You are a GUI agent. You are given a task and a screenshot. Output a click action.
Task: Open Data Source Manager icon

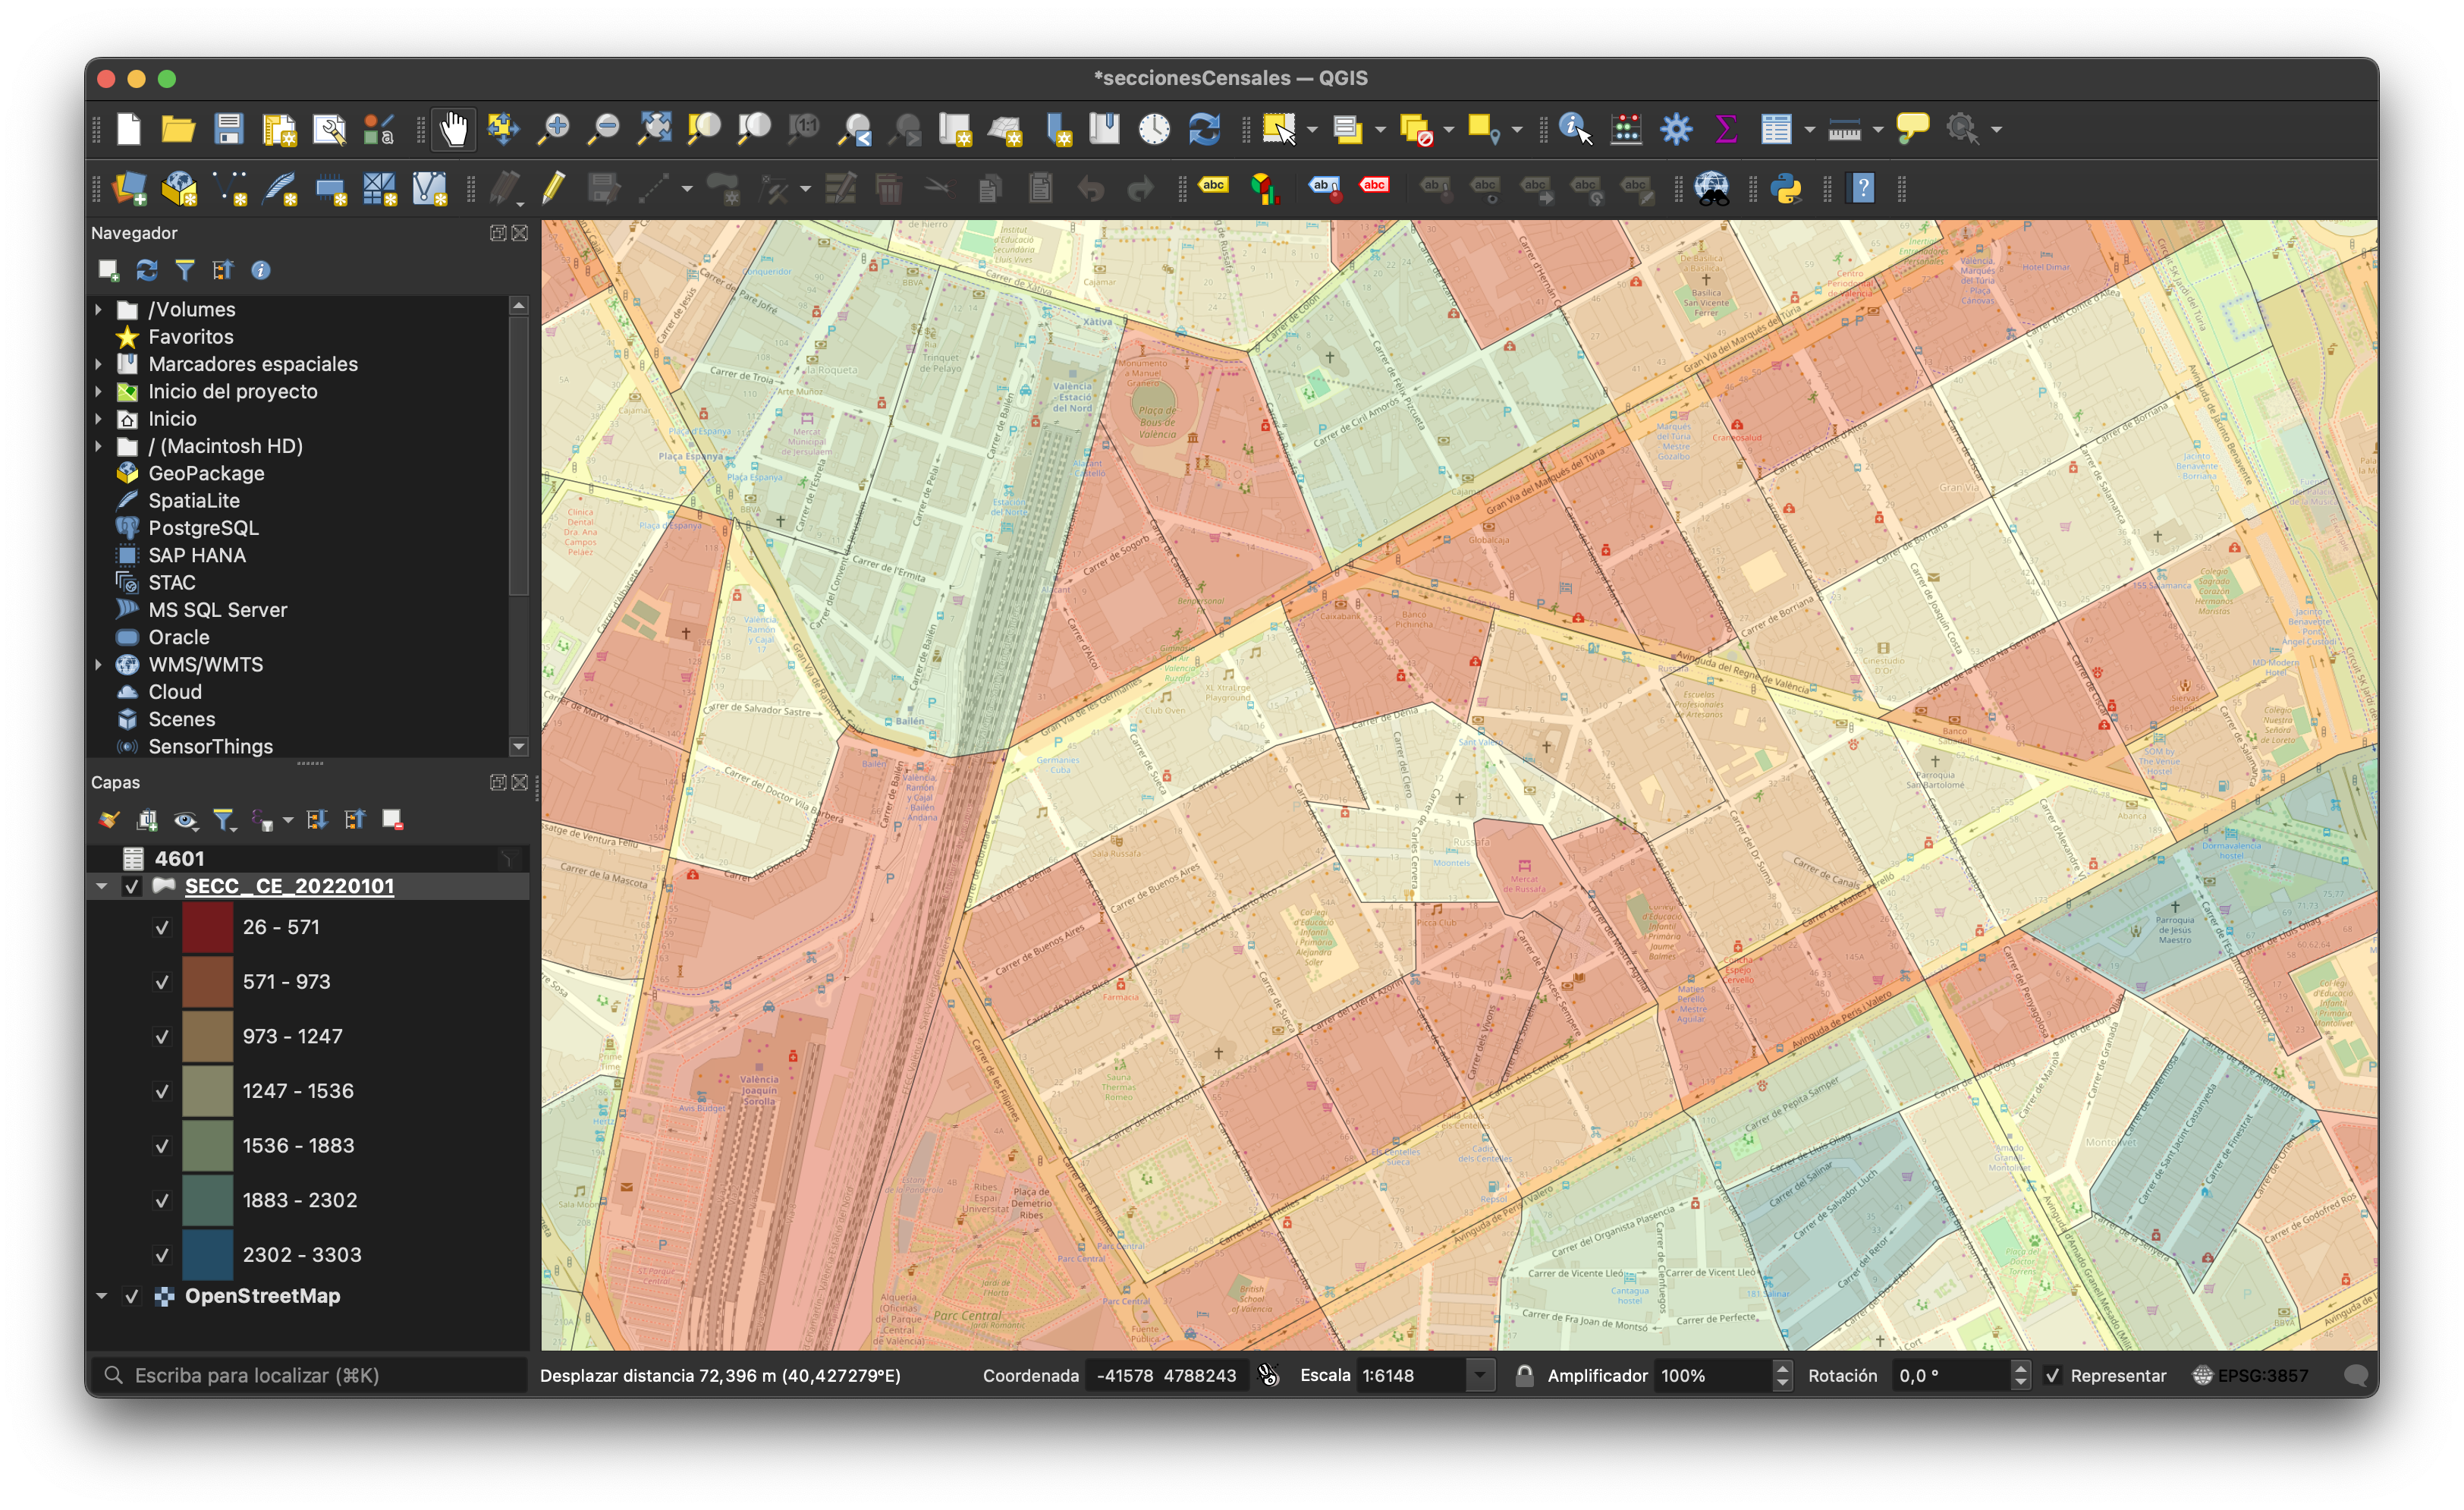129,189
